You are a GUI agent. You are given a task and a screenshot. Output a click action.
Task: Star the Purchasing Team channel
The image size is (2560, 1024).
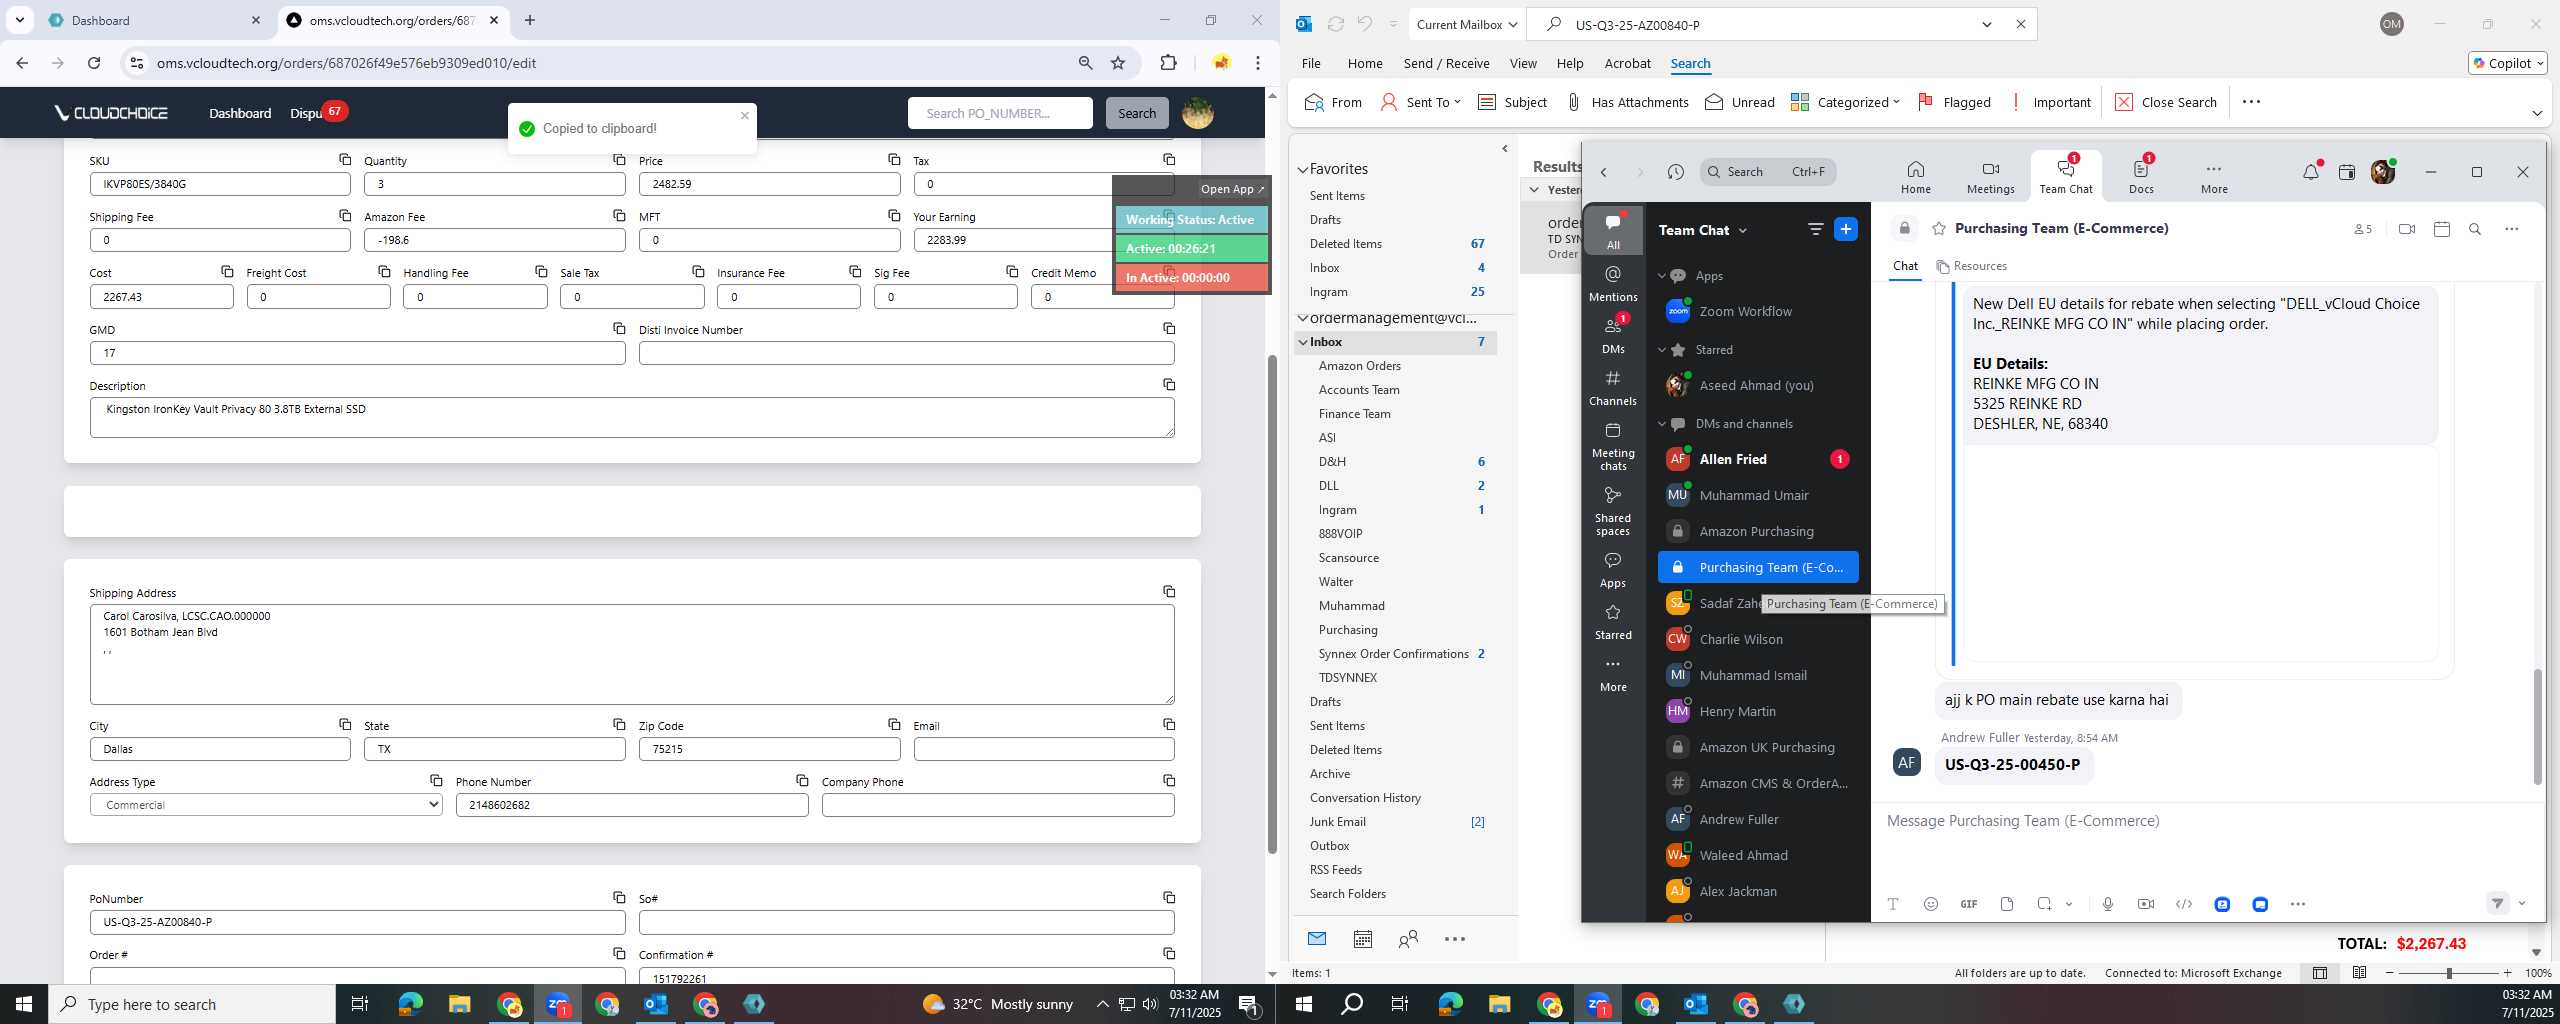pos(1939,229)
